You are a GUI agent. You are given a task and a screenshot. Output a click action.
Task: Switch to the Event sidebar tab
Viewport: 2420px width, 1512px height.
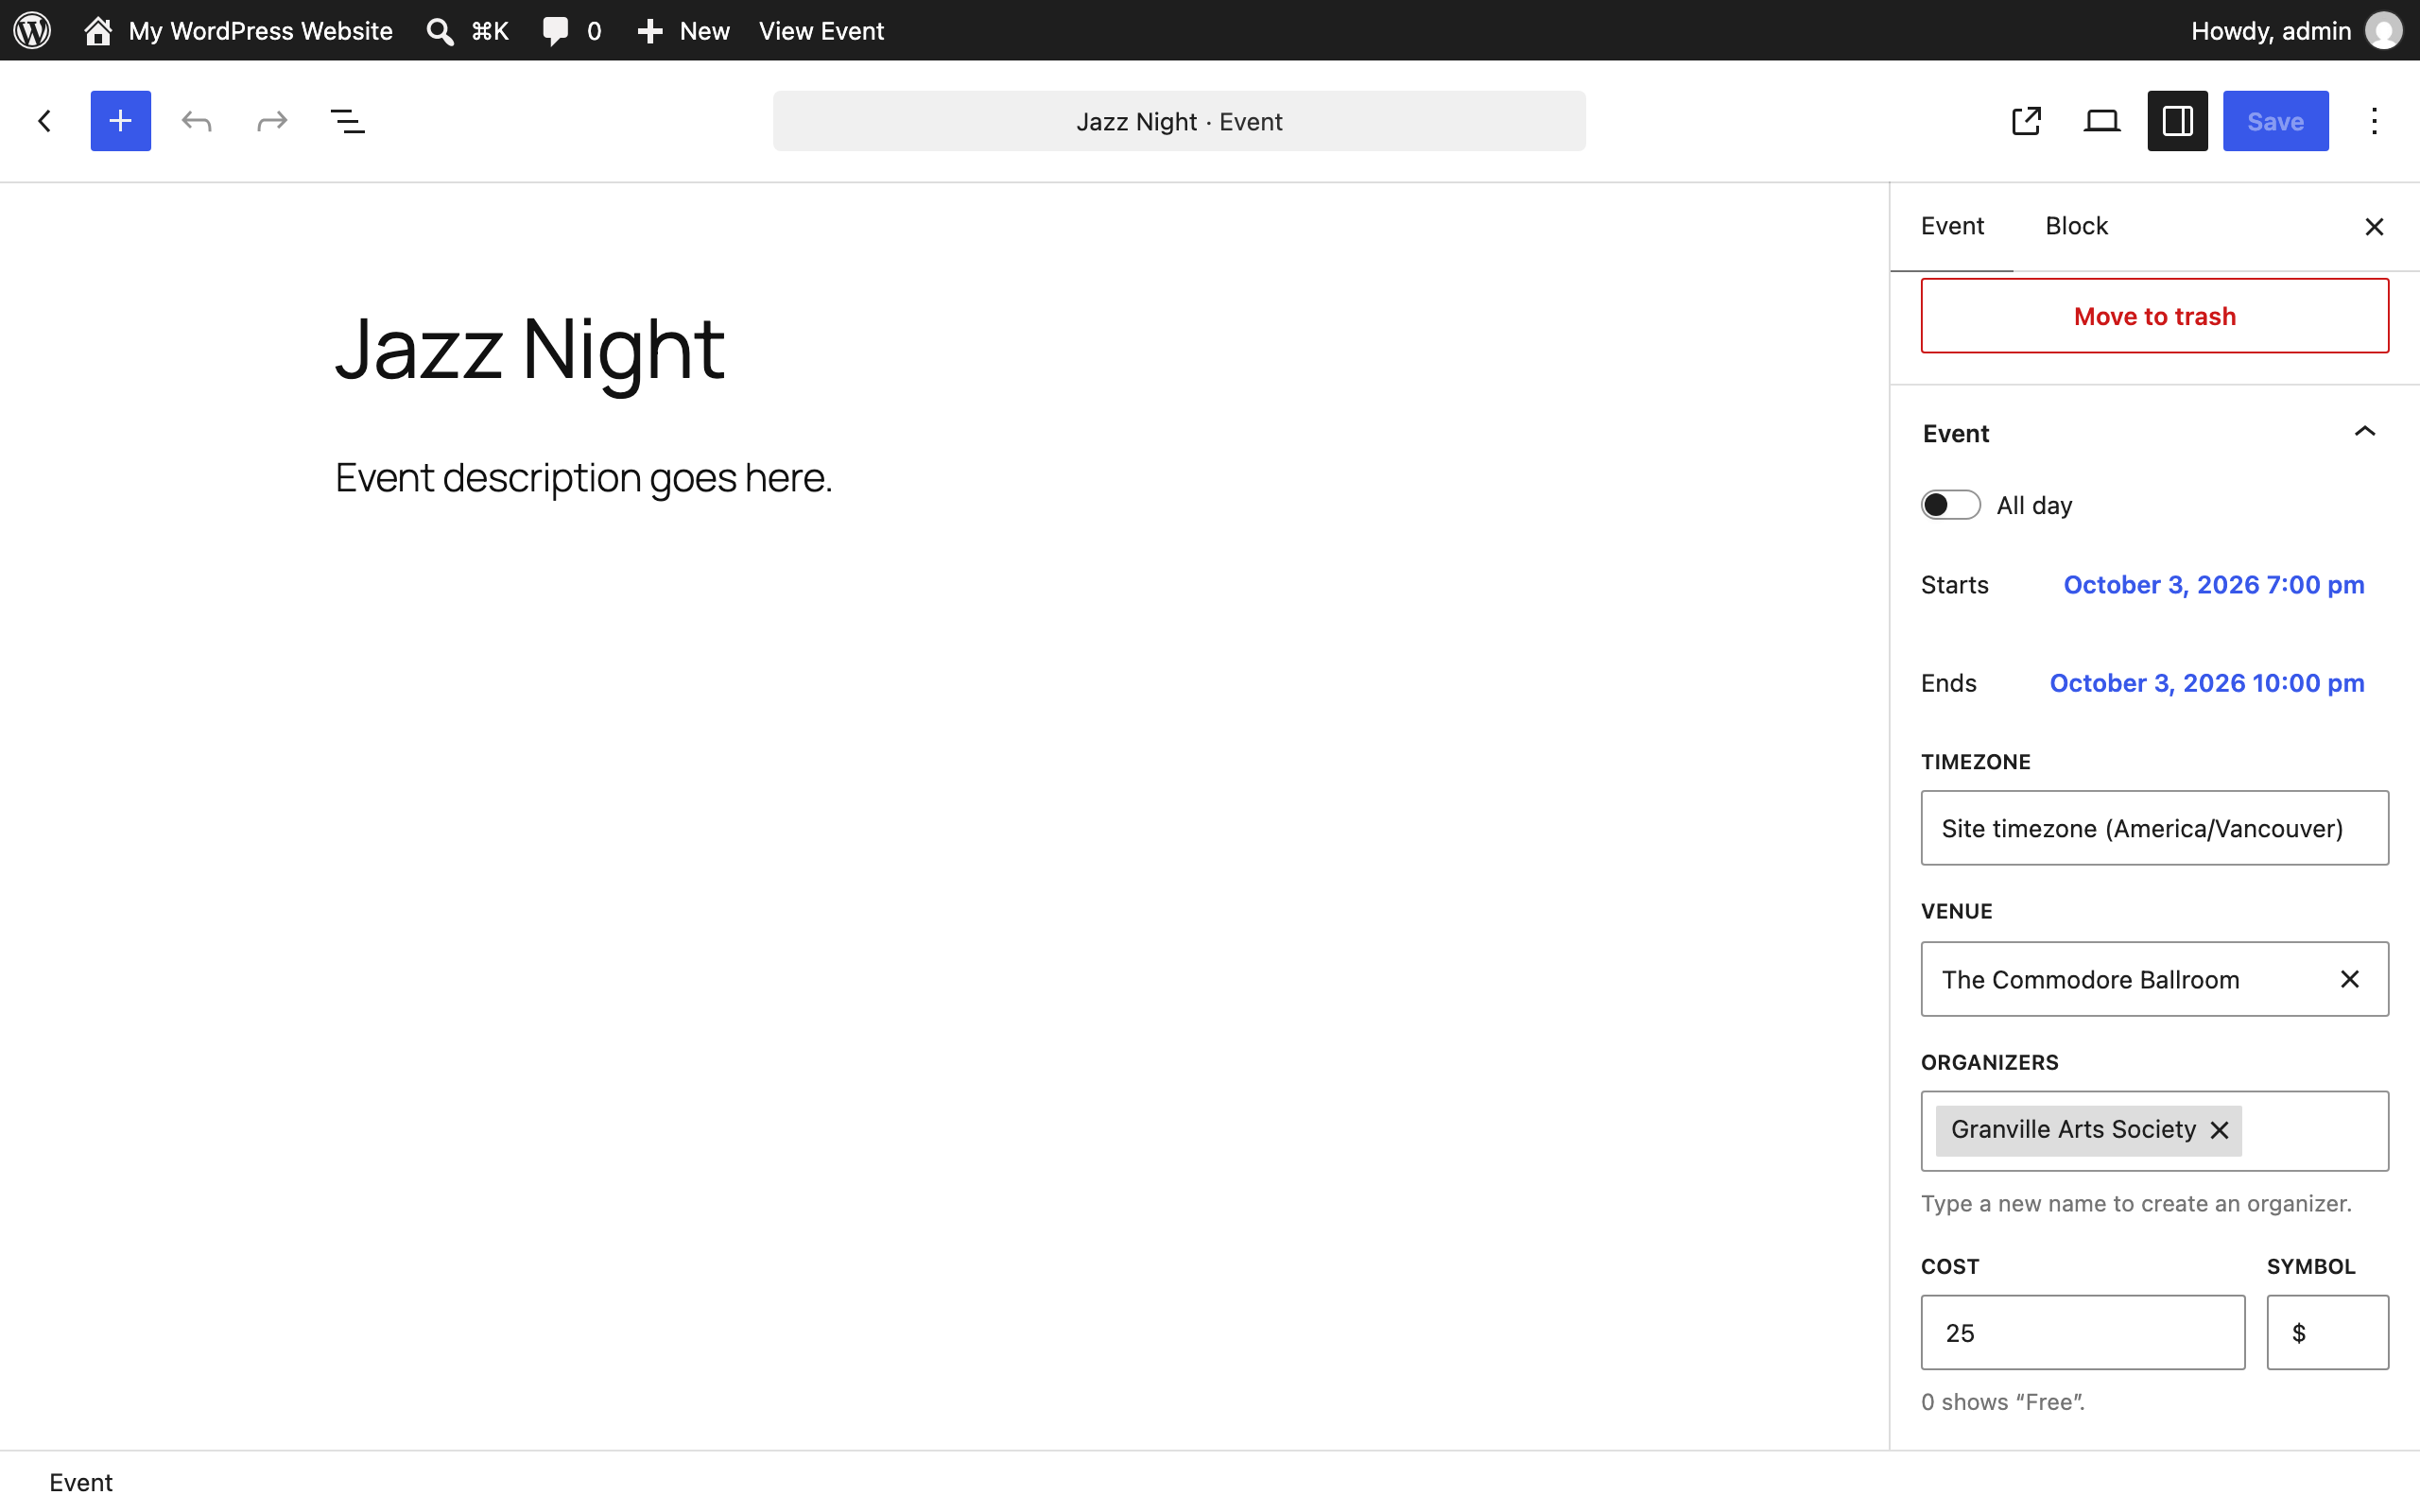click(x=1952, y=226)
